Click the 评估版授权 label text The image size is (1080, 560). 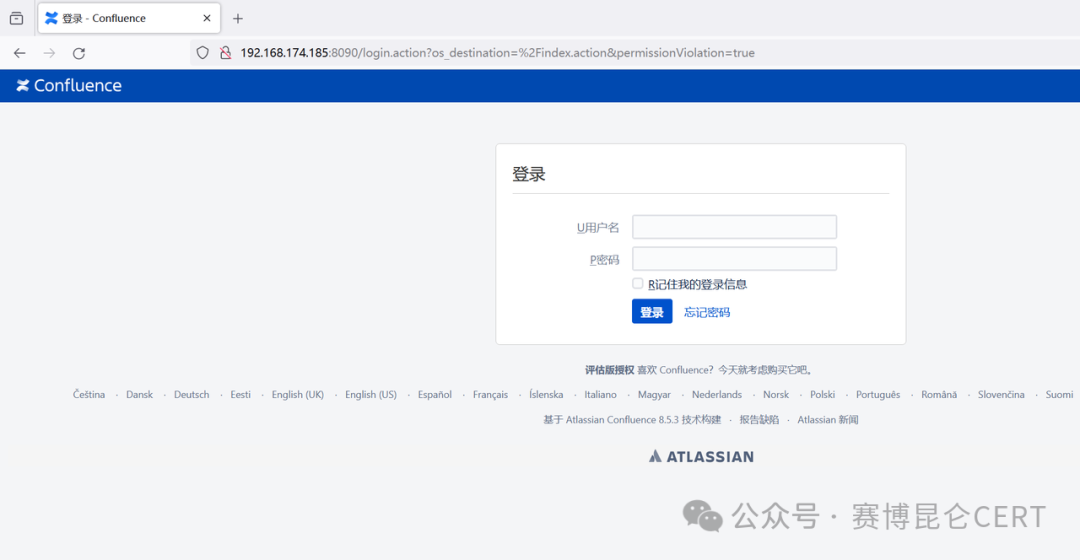610,370
